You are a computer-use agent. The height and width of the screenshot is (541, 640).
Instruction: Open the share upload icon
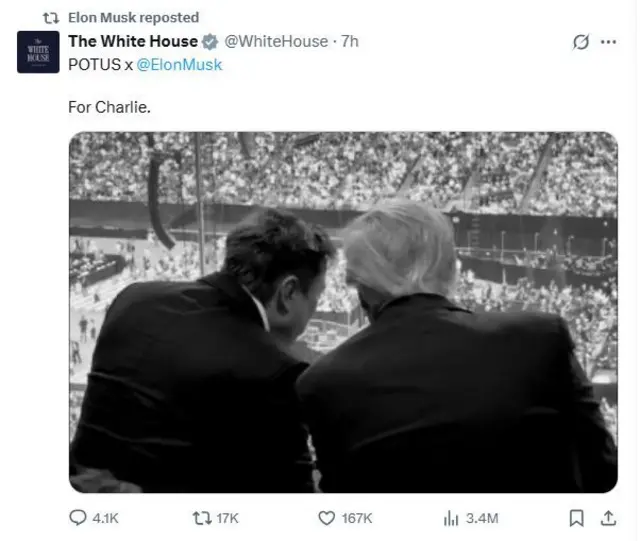pyautogui.click(x=608, y=518)
